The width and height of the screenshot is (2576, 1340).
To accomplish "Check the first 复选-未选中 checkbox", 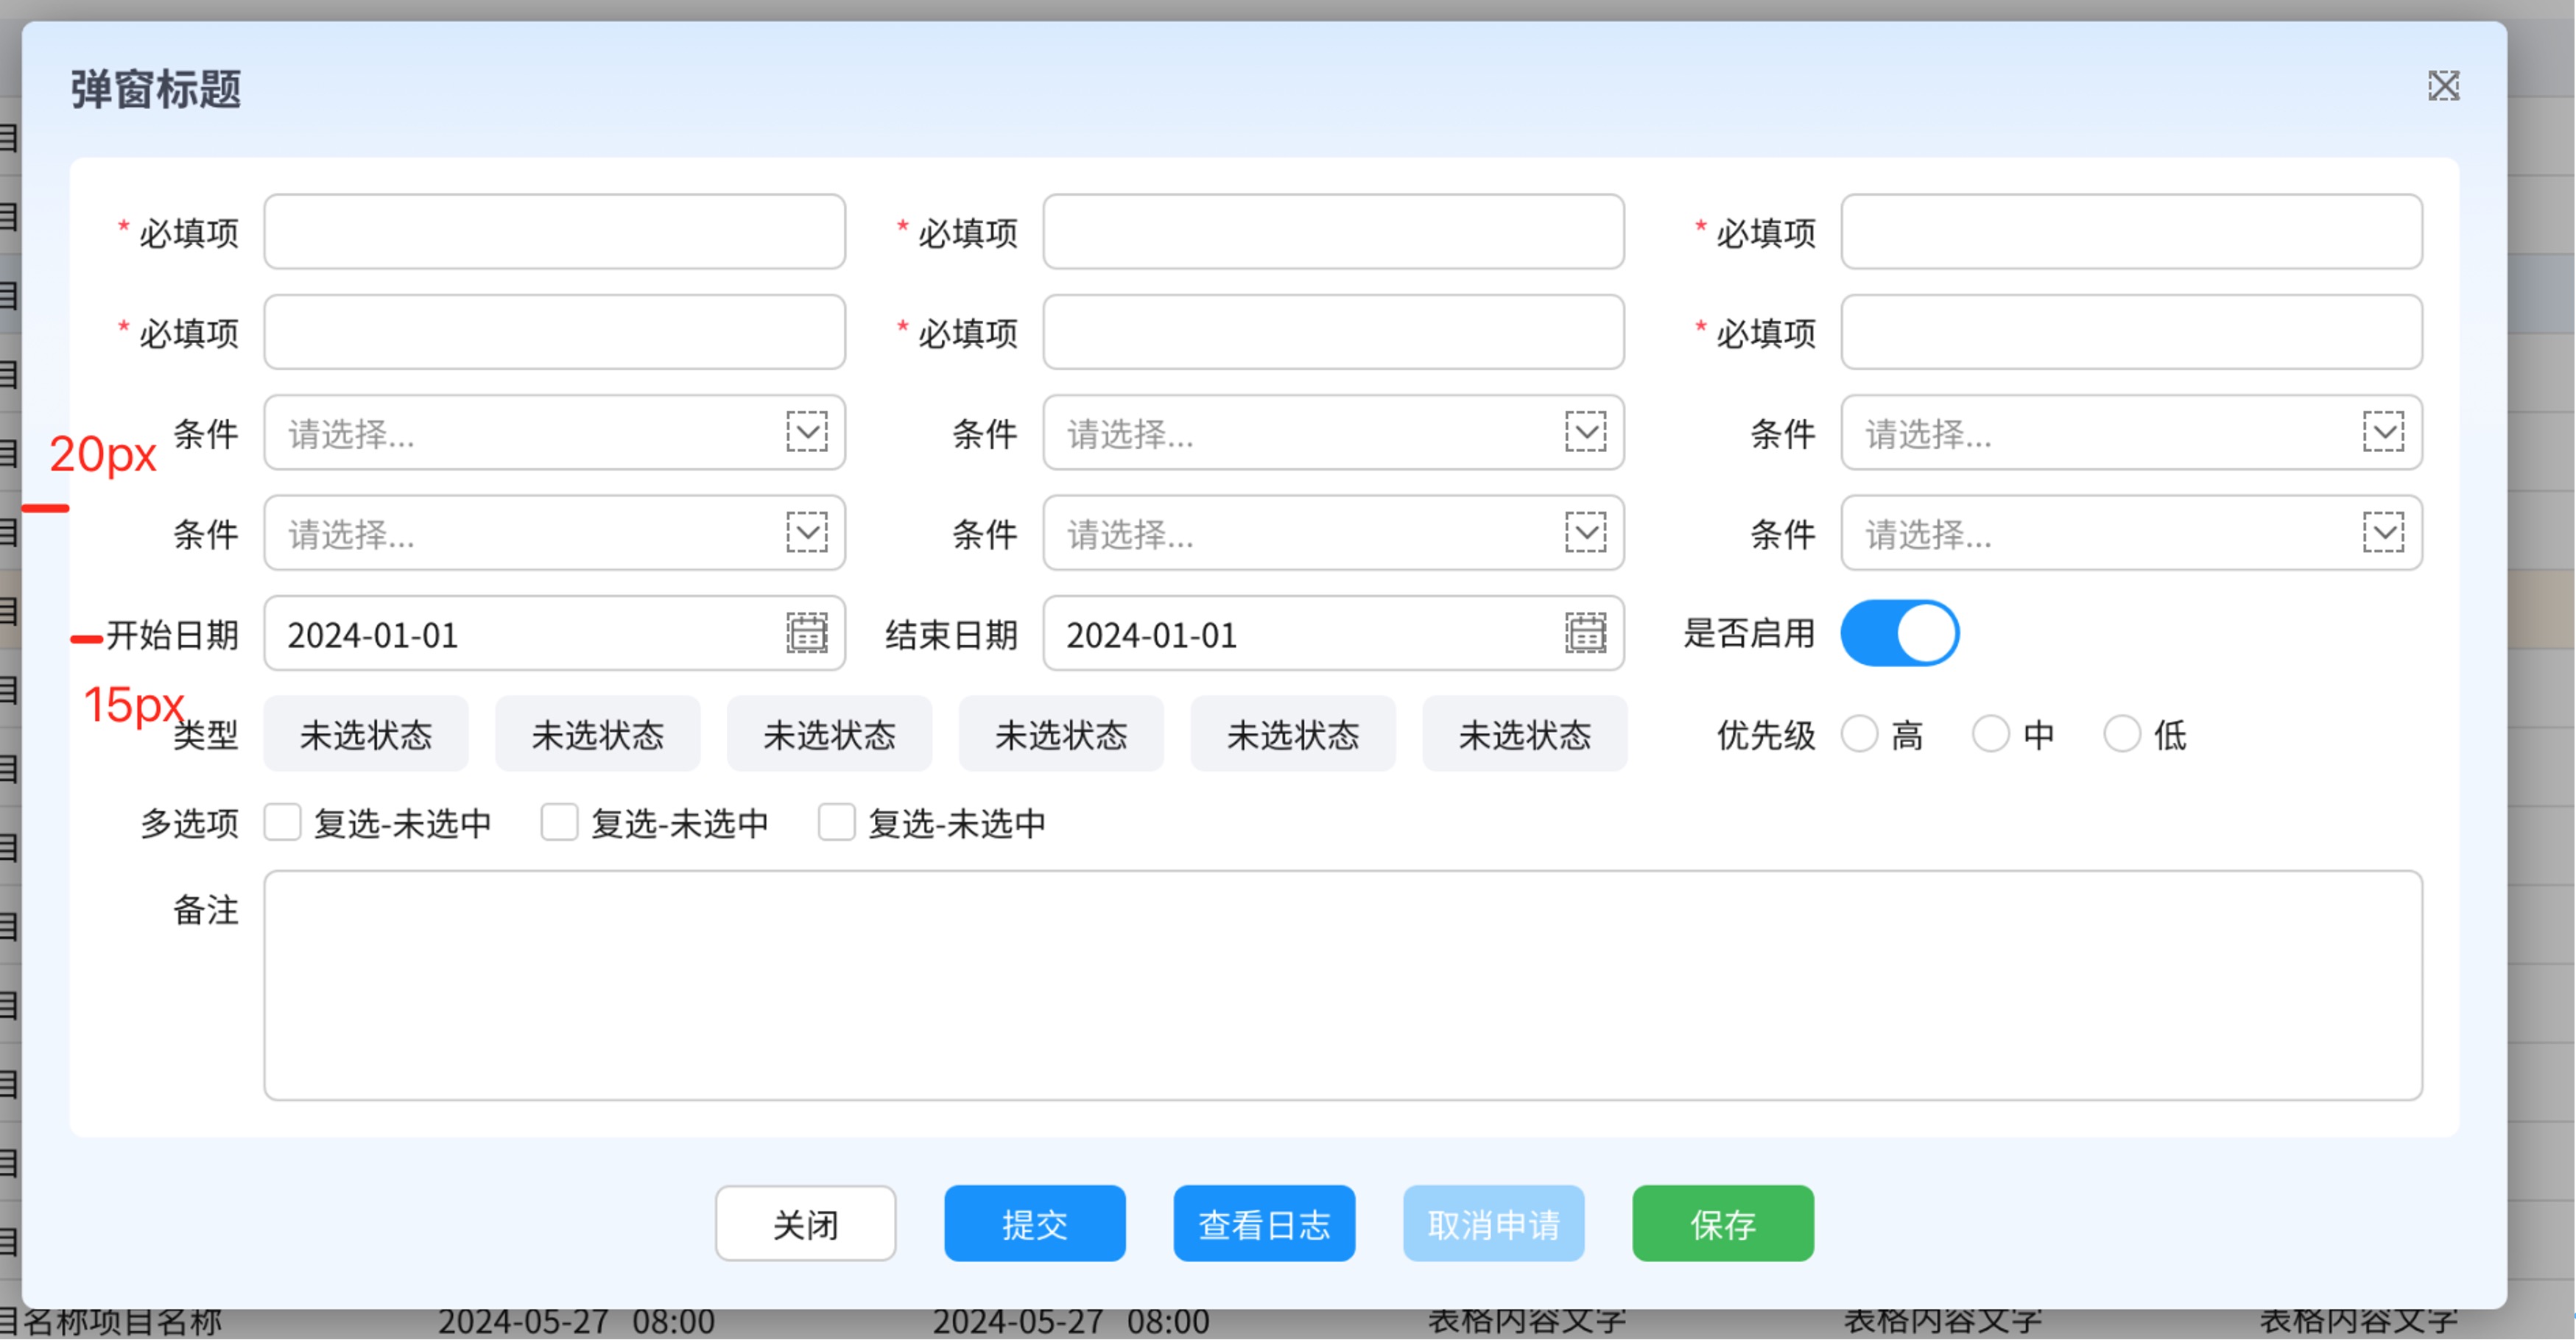I will click(283, 823).
